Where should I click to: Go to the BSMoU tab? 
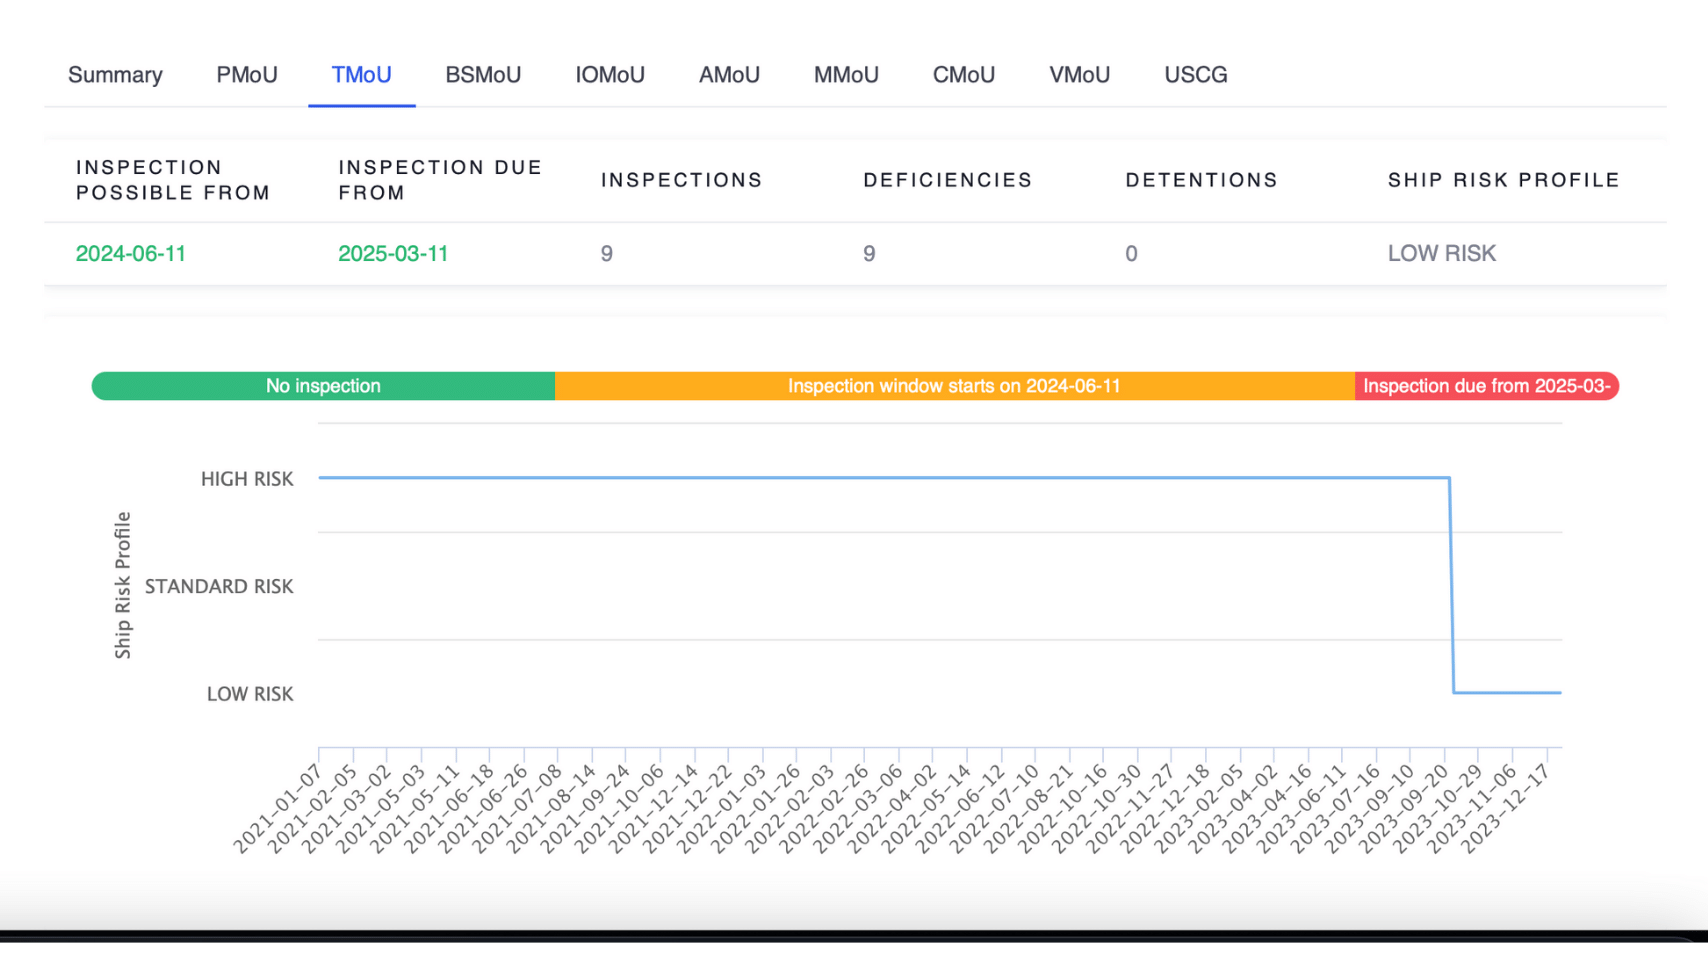483,75
